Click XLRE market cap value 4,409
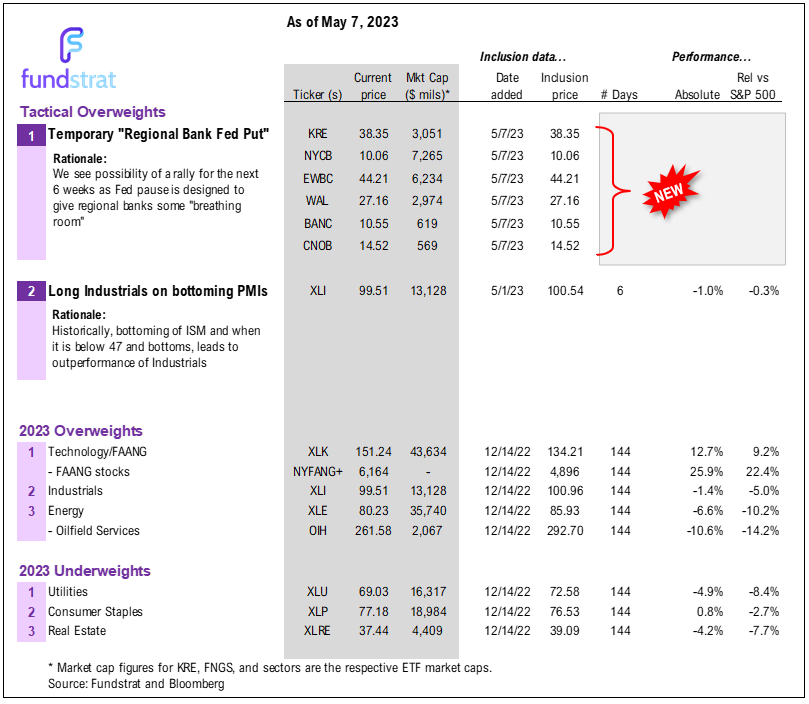 pyautogui.click(x=427, y=631)
